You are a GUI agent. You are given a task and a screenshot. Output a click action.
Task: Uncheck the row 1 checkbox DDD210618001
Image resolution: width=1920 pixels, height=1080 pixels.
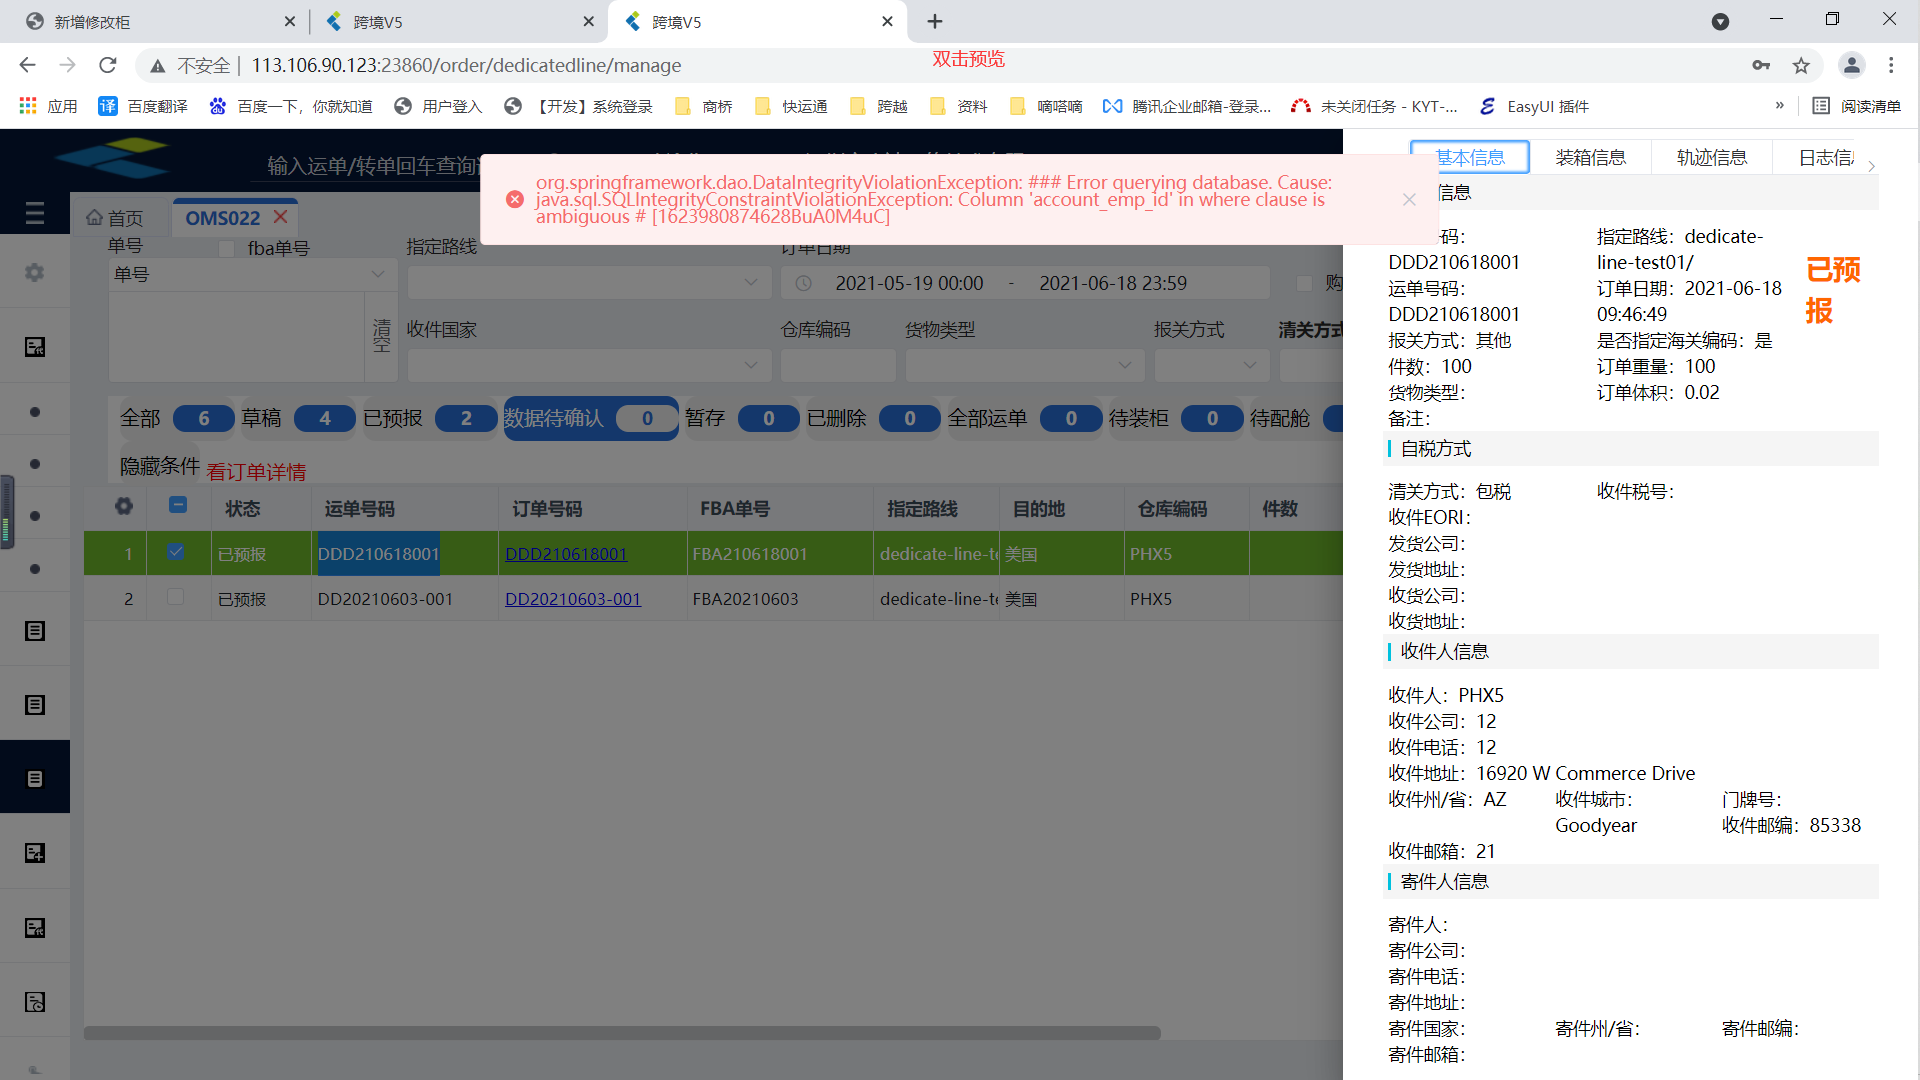pos(176,552)
